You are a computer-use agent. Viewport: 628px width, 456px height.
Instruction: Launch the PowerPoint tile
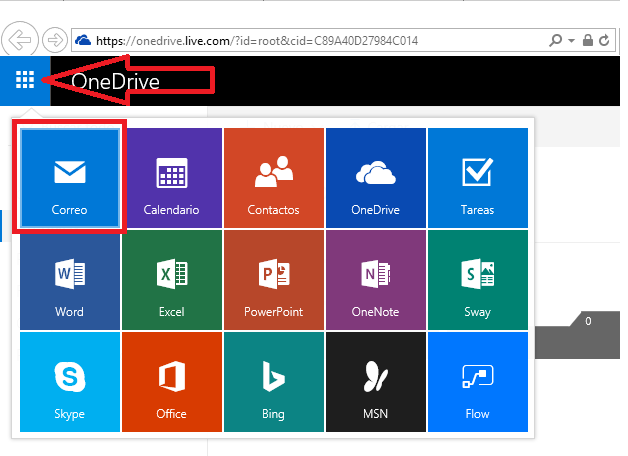(274, 280)
